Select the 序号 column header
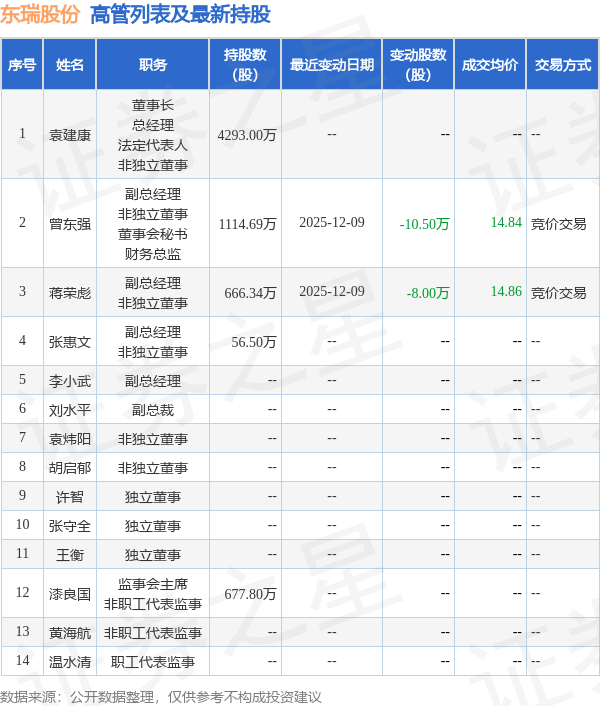This screenshot has height=706, width=600. pos(22,64)
